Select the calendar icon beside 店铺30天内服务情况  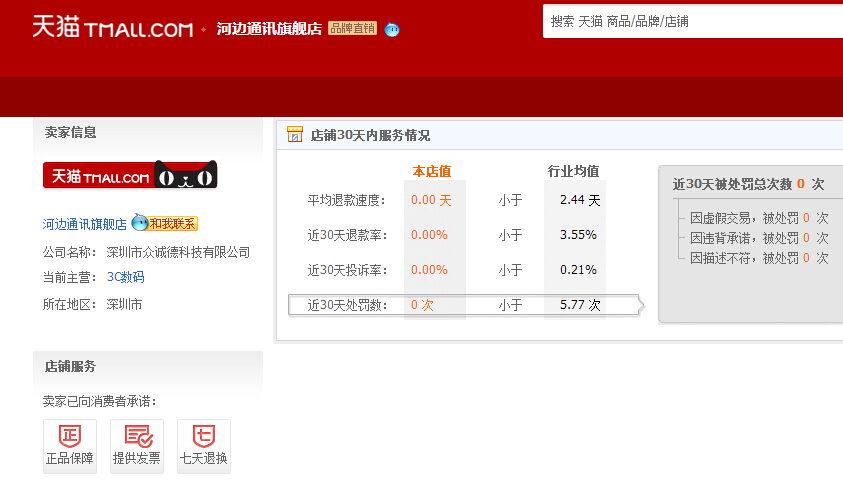pos(295,134)
